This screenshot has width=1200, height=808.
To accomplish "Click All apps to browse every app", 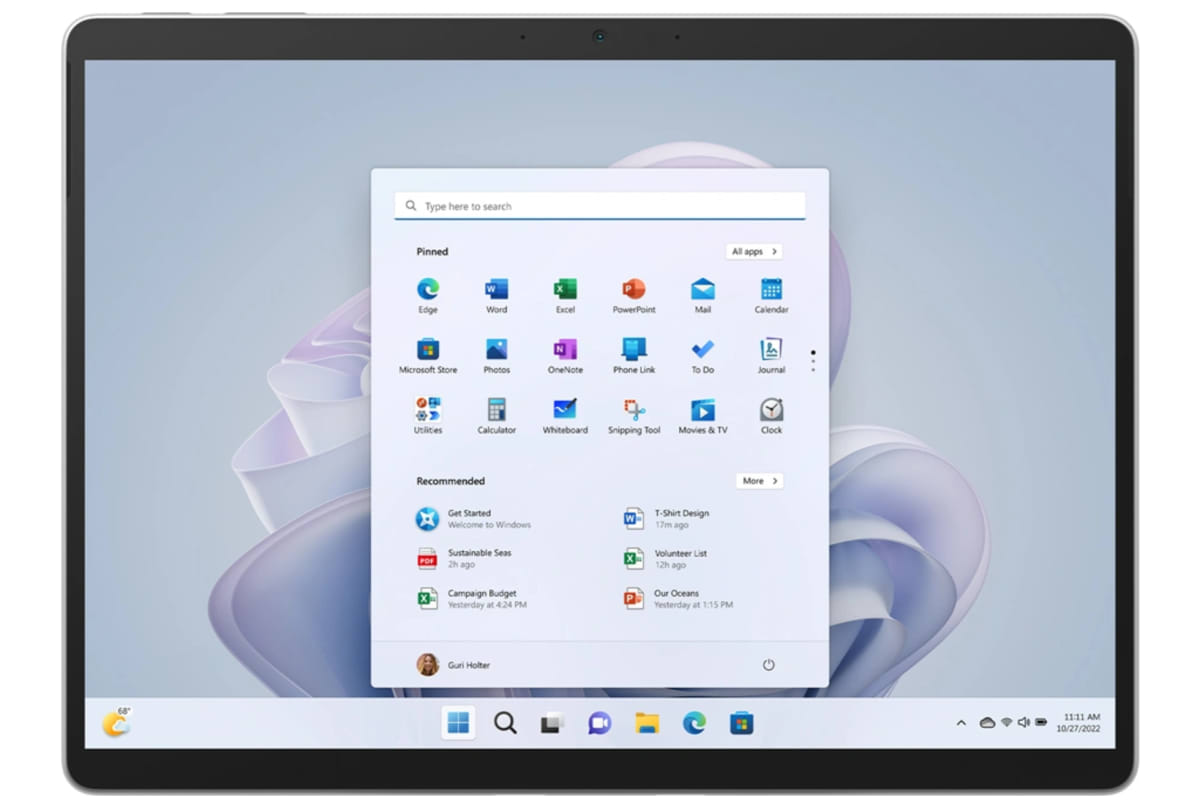I will click(x=755, y=251).
